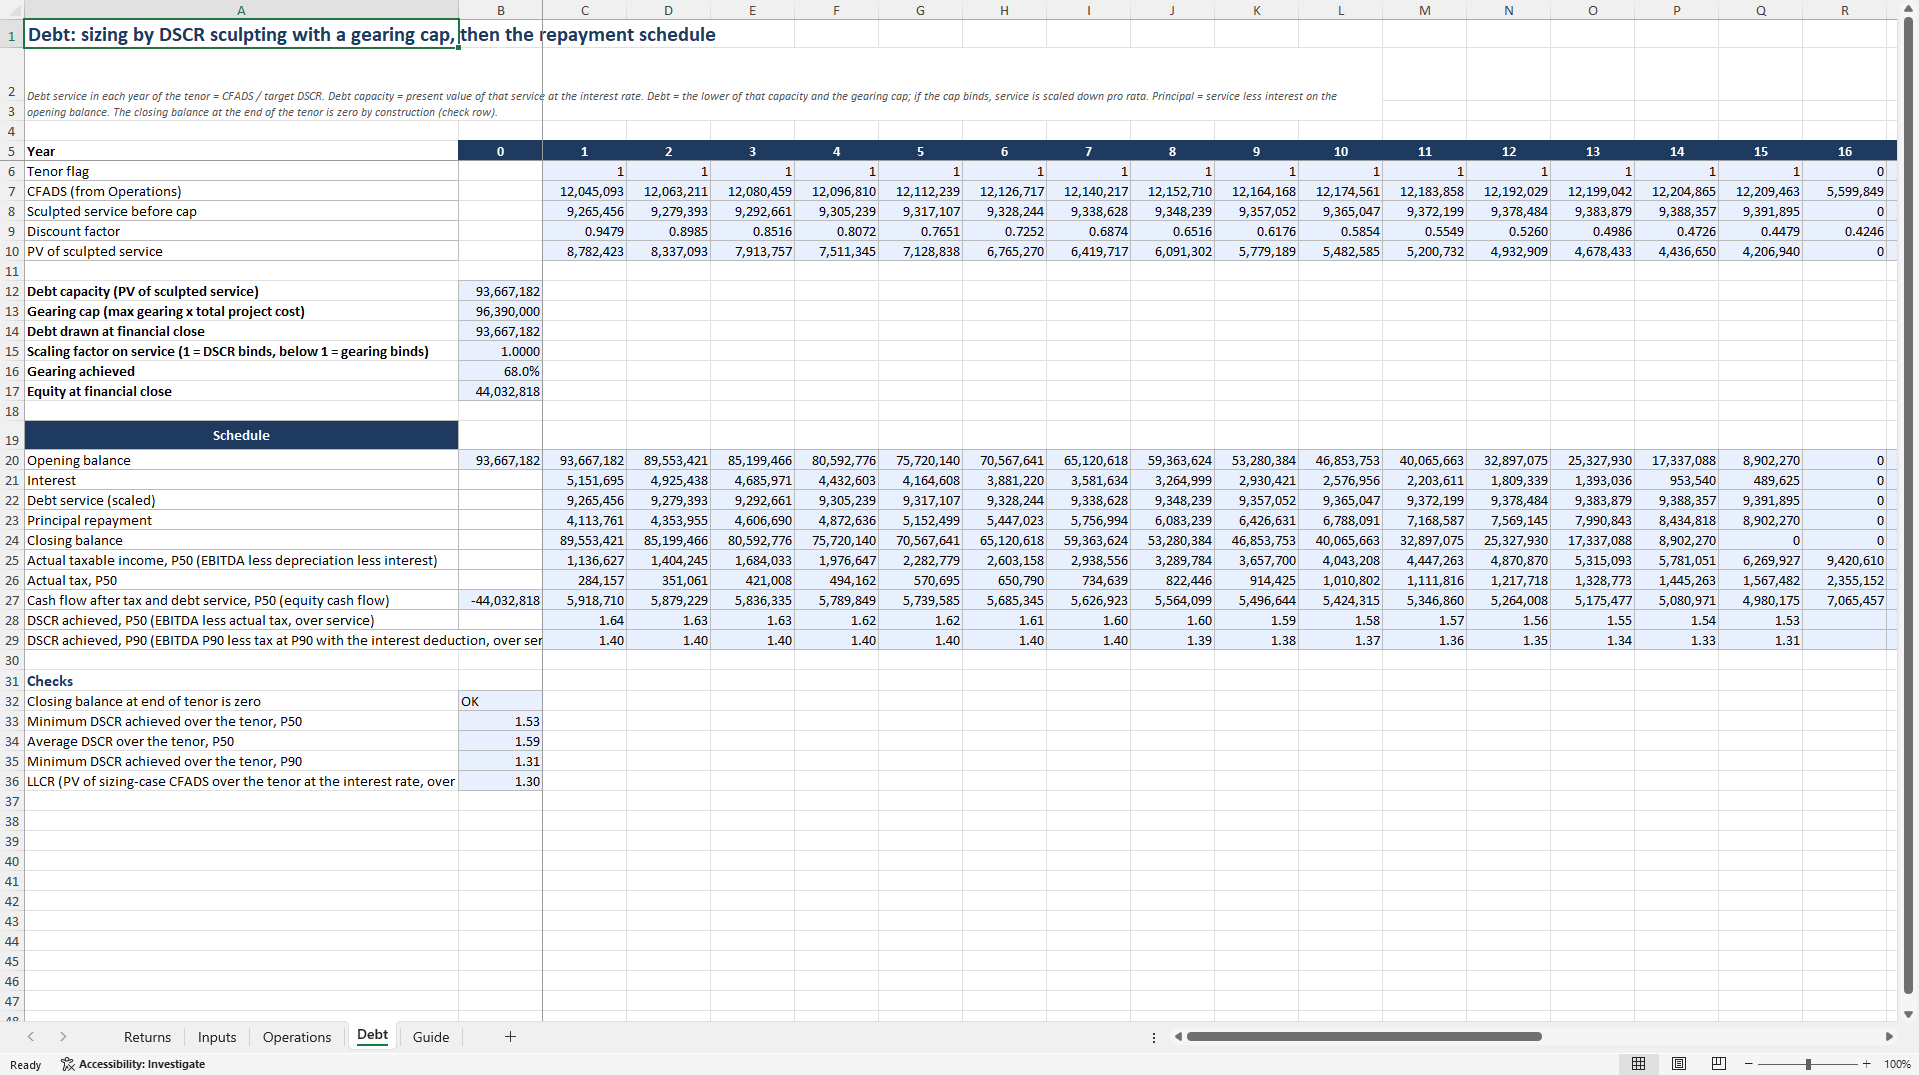
Task: Click year 1 CFADS value 12,045,093
Action: tap(584, 191)
